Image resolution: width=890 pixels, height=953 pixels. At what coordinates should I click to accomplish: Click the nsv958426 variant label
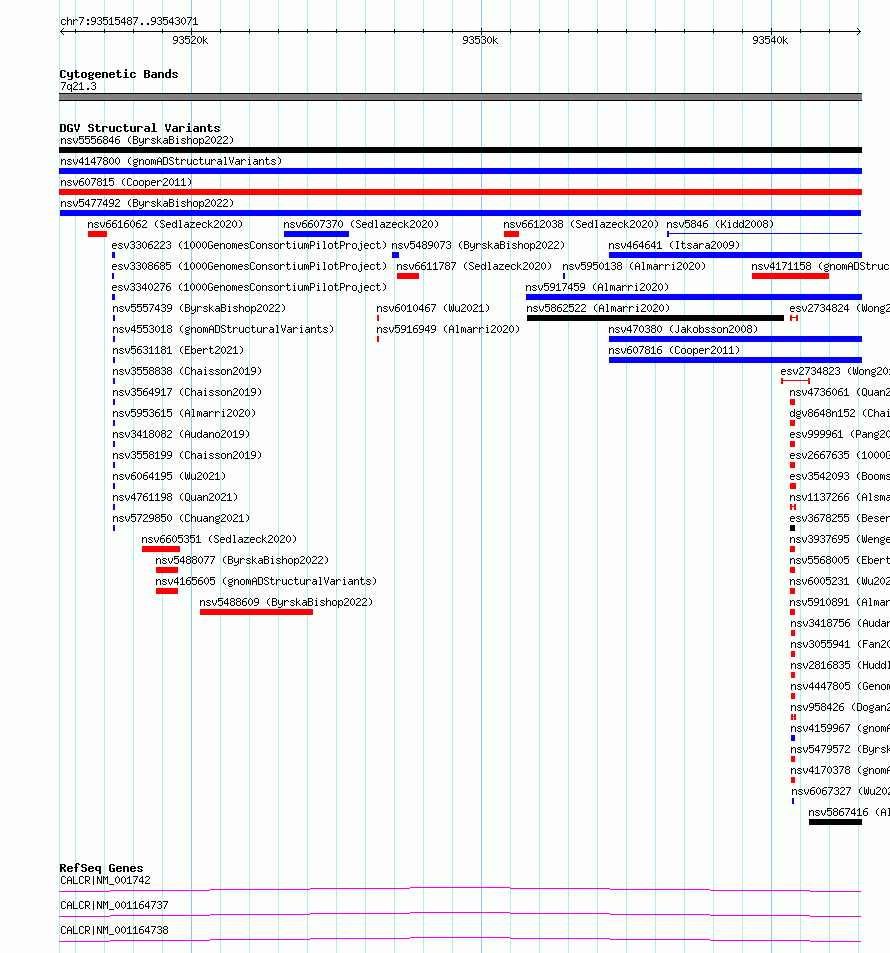coord(840,707)
